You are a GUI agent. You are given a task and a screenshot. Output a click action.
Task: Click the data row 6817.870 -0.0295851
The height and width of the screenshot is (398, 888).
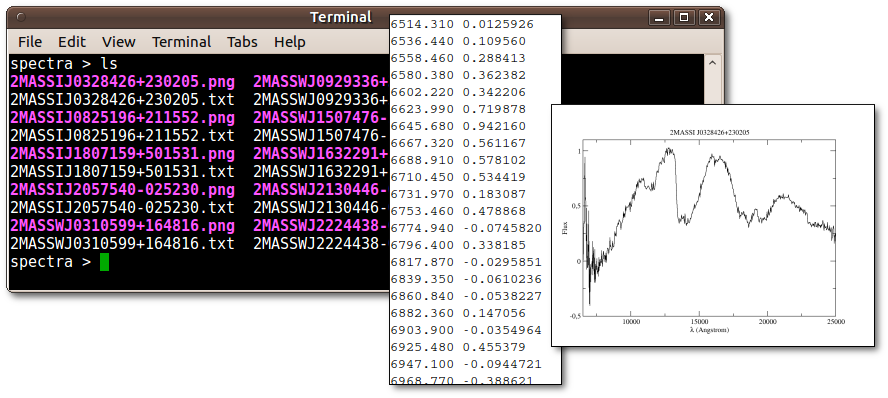tap(467, 262)
